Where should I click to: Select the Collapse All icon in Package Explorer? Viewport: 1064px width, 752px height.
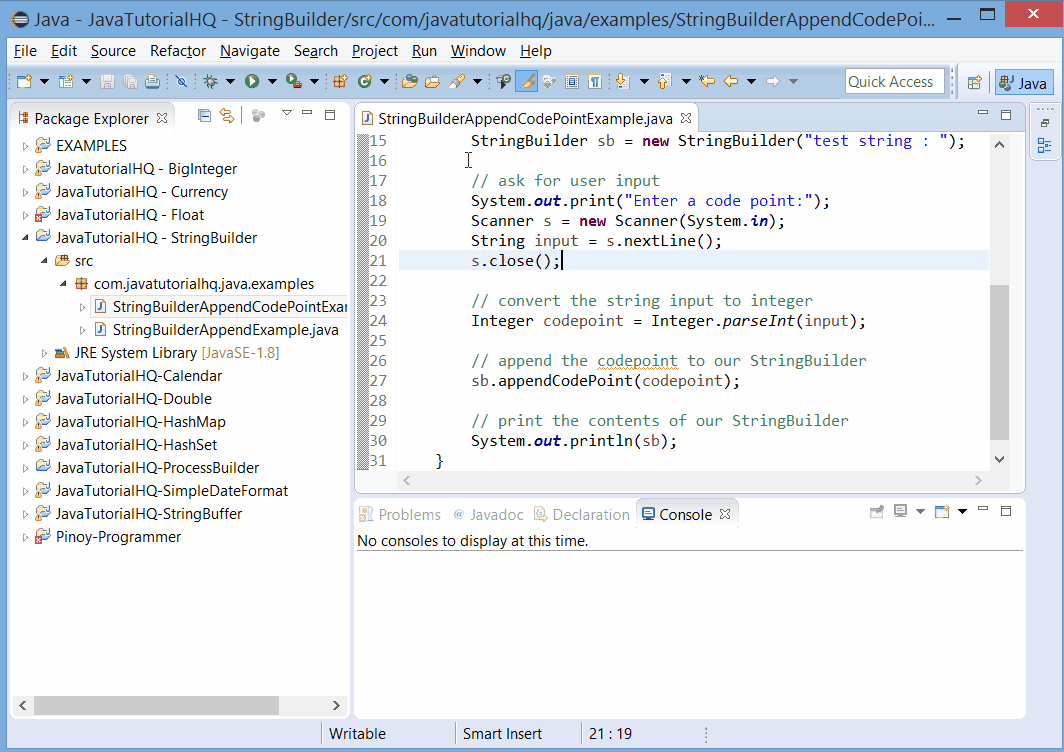(205, 115)
